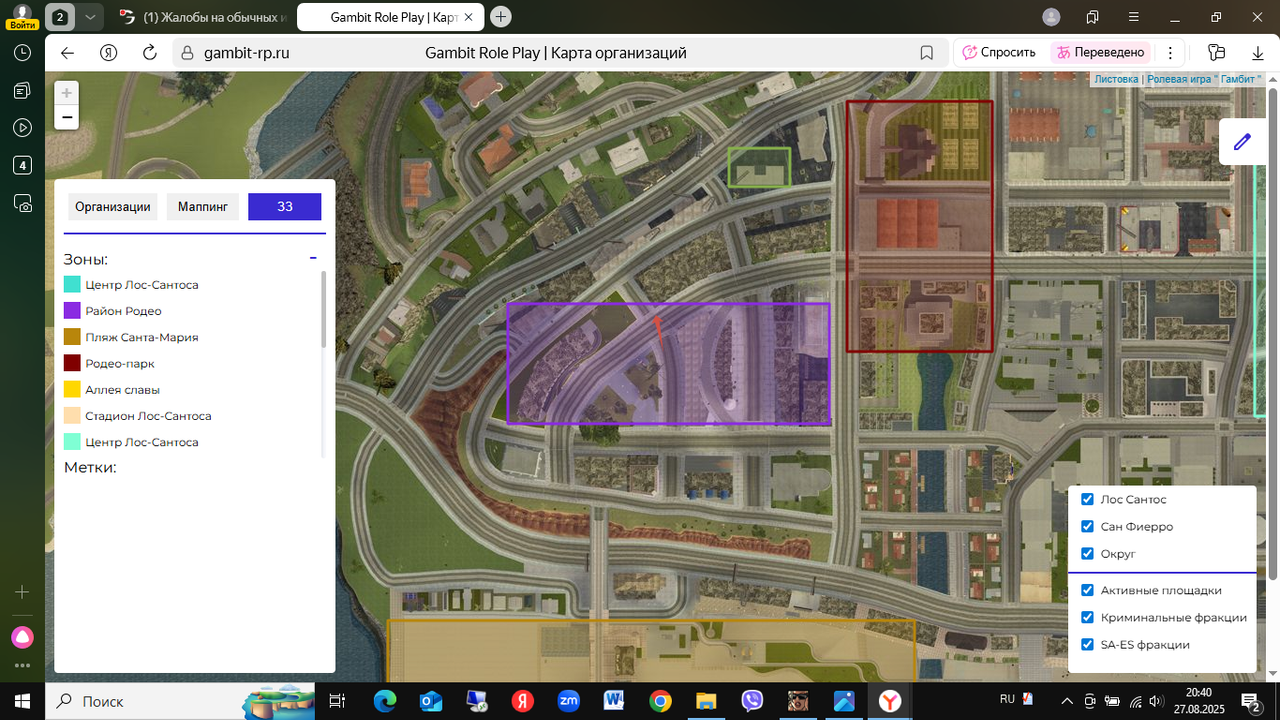The width and height of the screenshot is (1280, 720).
Task: Open the sidebar three-dot more options
Action: pos(22,664)
